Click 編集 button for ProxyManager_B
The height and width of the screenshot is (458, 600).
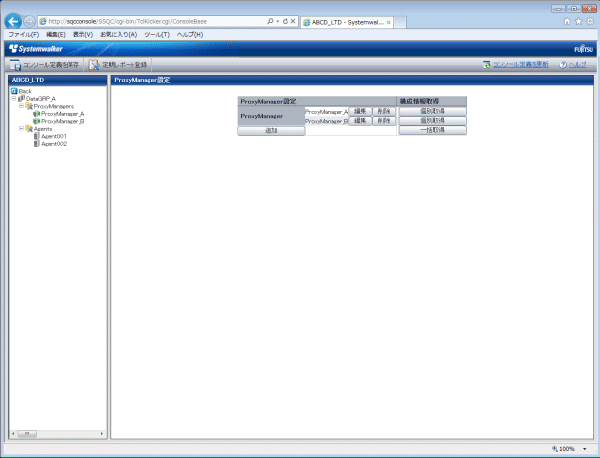coord(360,121)
